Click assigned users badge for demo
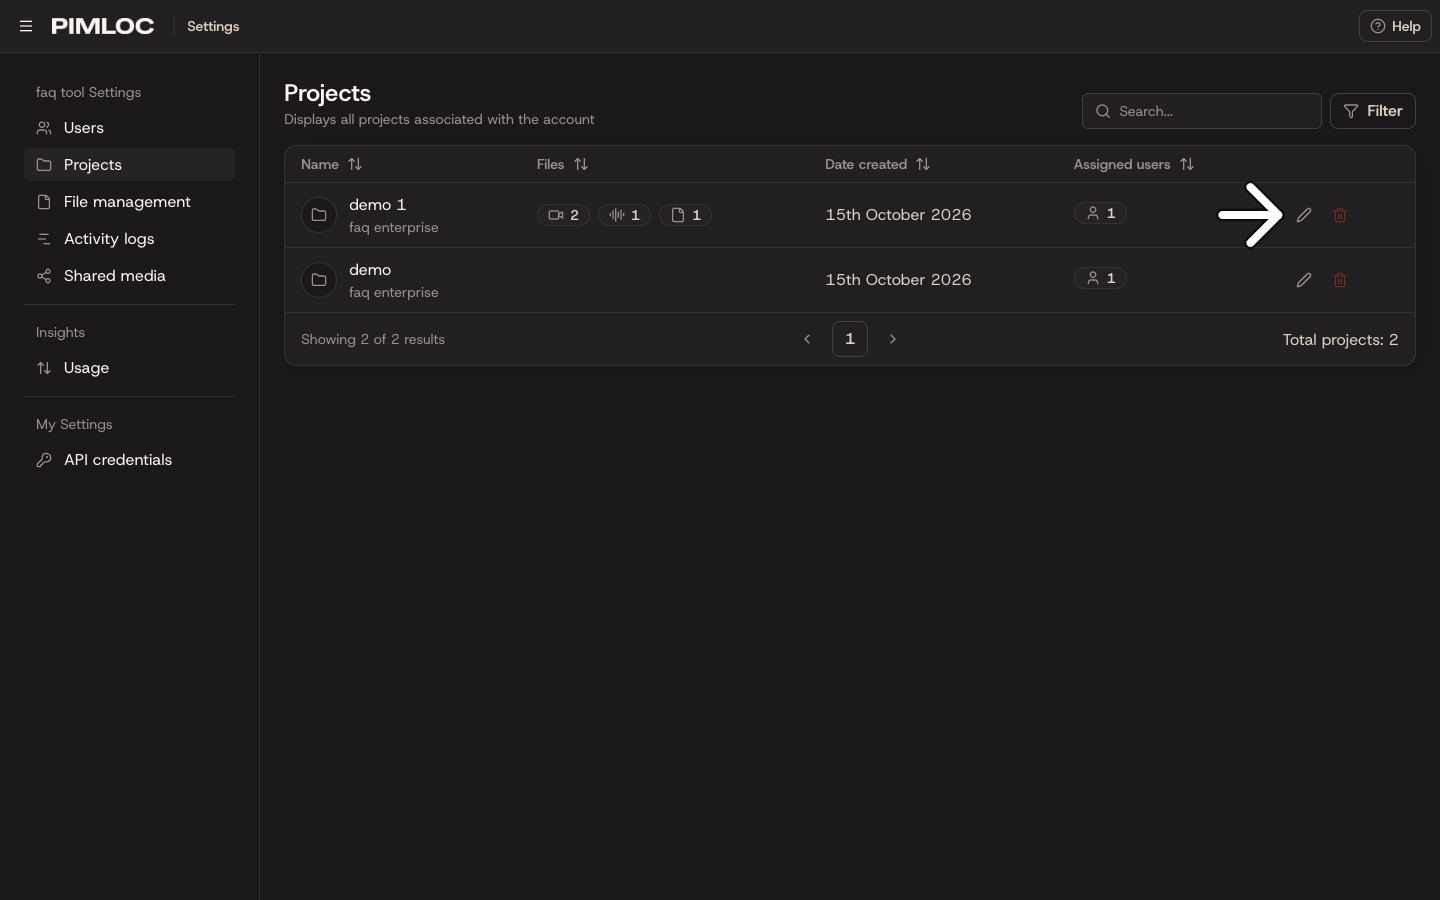 pyautogui.click(x=1100, y=278)
